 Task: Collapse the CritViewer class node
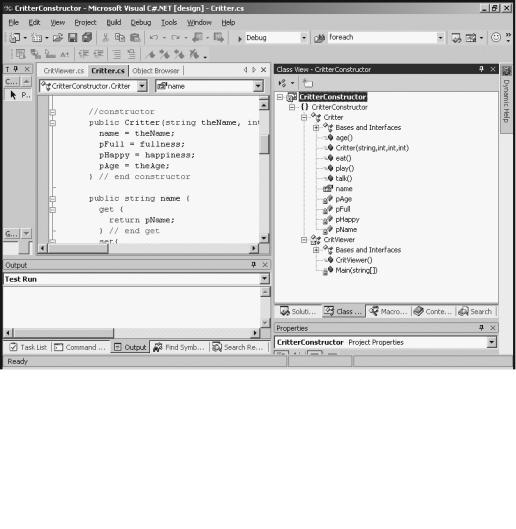pyautogui.click(x=304, y=240)
